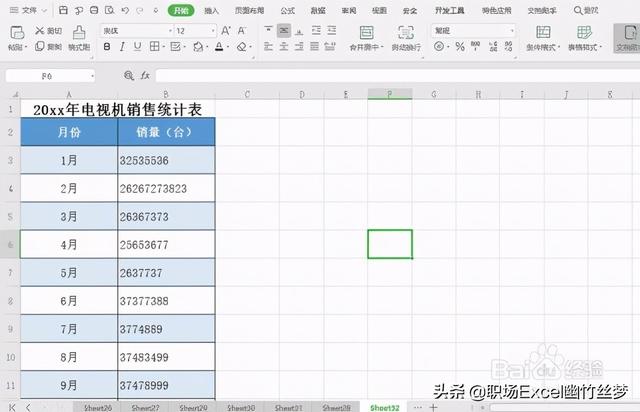Click the 剪切 (Cut) button
The height and width of the screenshot is (412, 640).
48,31
